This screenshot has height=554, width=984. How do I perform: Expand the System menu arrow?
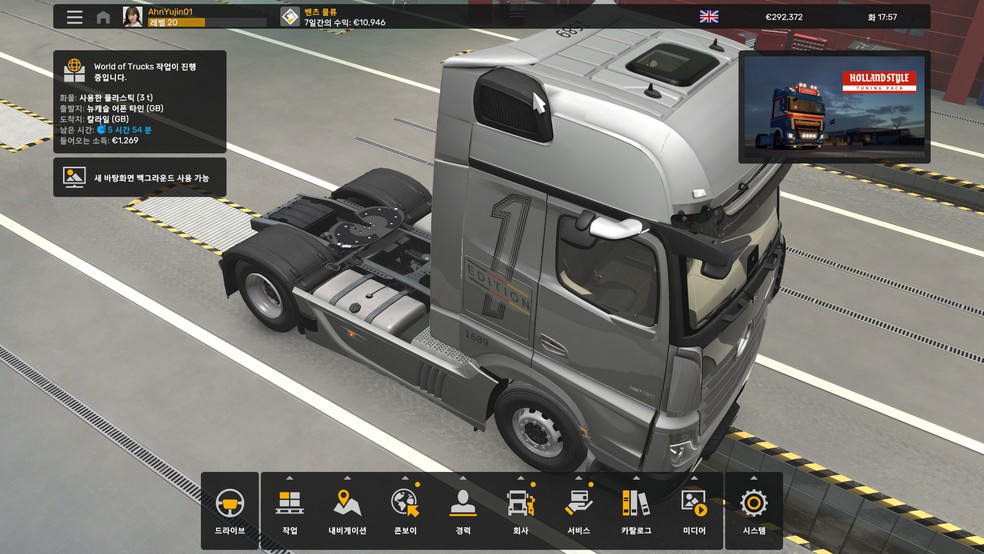pyautogui.click(x=754, y=478)
